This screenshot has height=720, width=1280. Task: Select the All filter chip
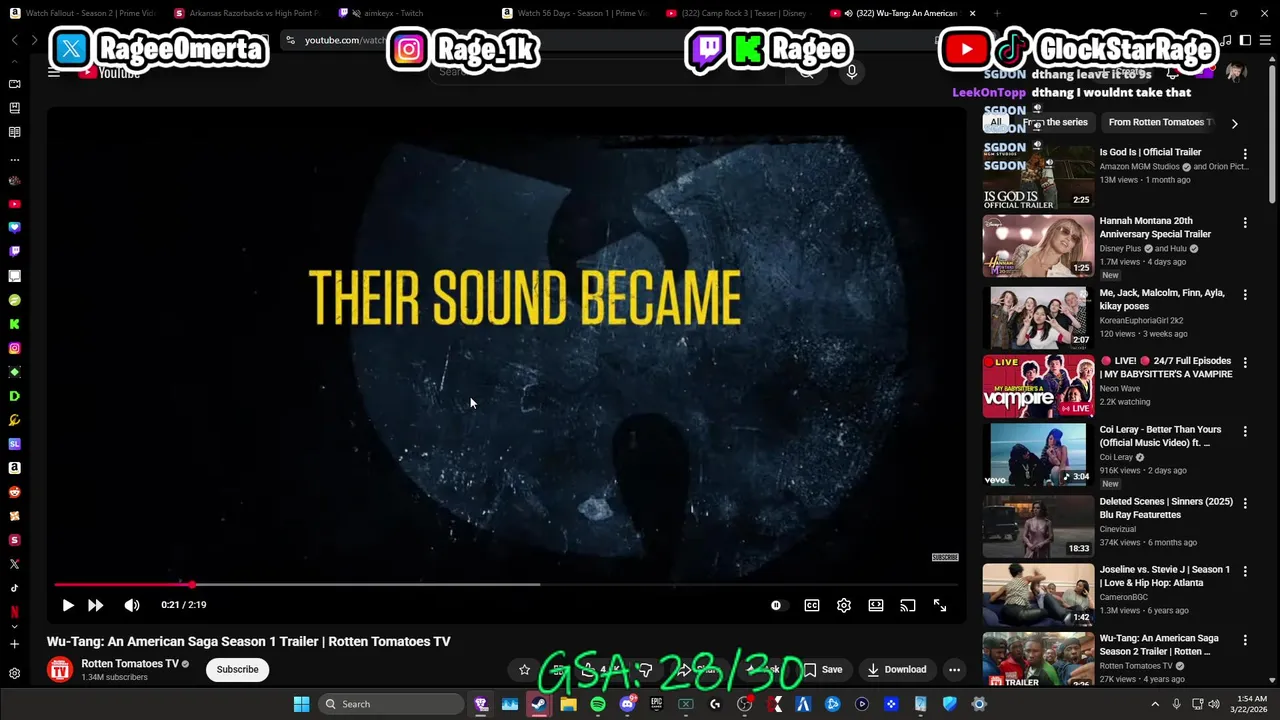[x=995, y=122]
